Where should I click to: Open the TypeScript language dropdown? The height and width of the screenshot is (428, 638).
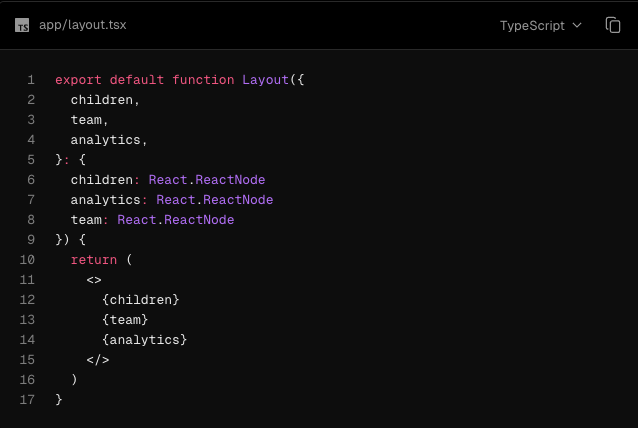540,25
